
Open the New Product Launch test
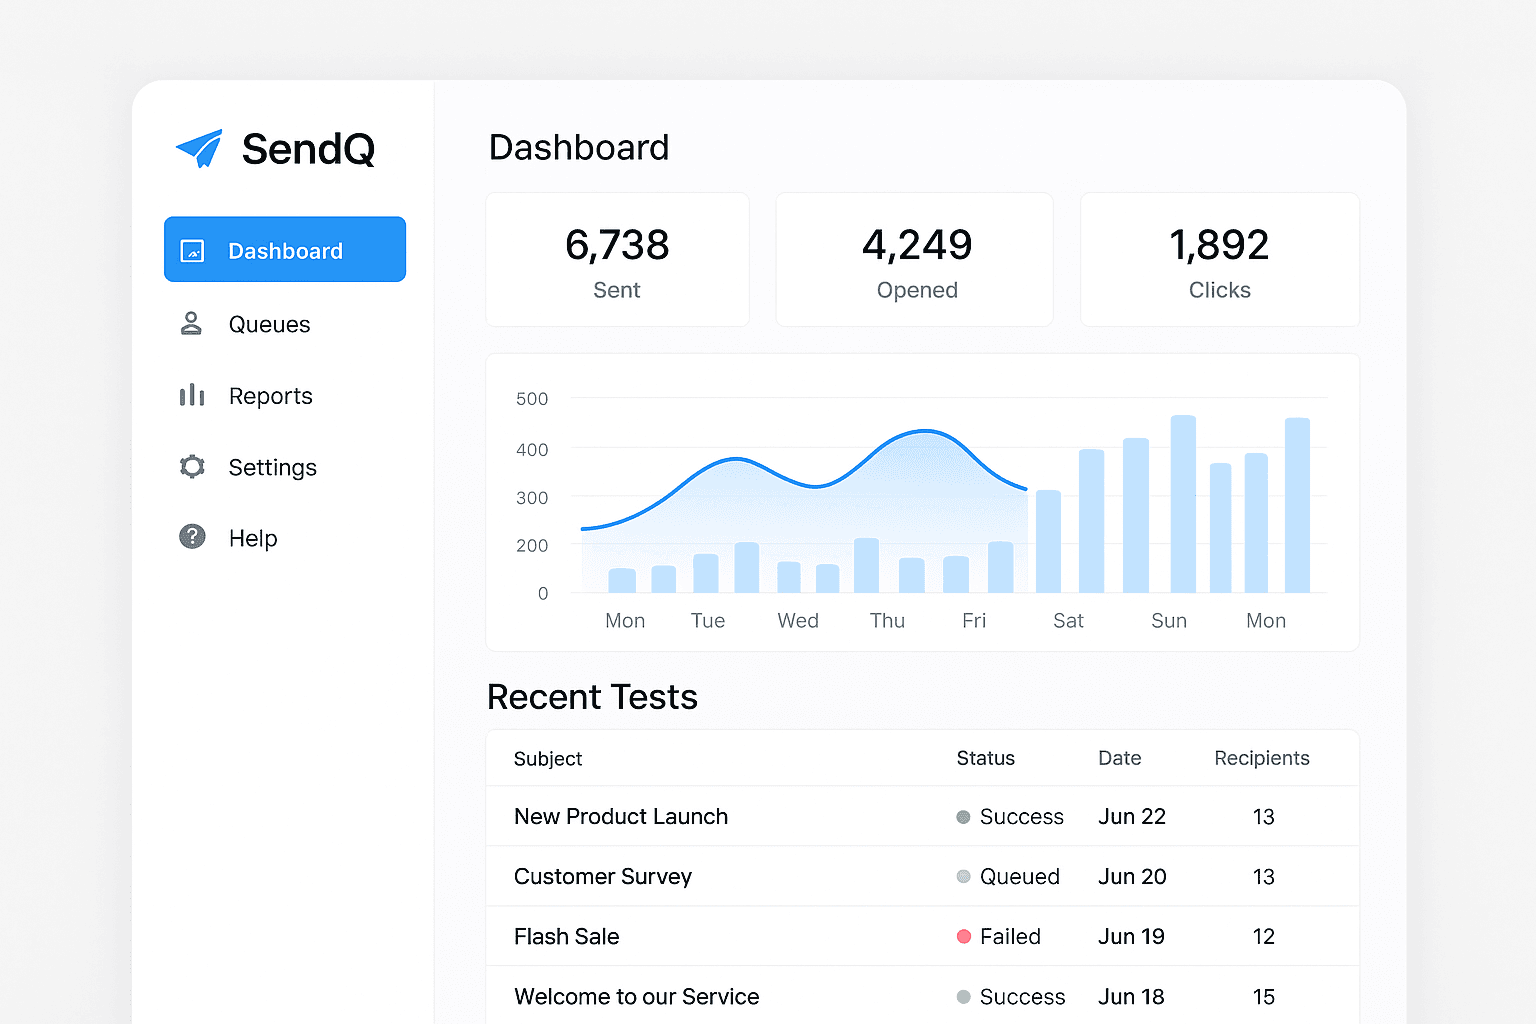click(621, 817)
